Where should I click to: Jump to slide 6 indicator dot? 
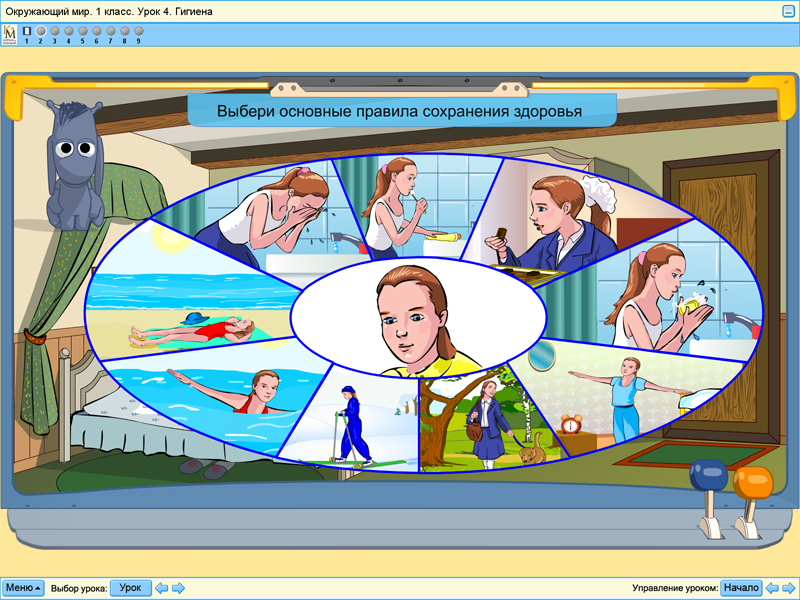click(96, 31)
